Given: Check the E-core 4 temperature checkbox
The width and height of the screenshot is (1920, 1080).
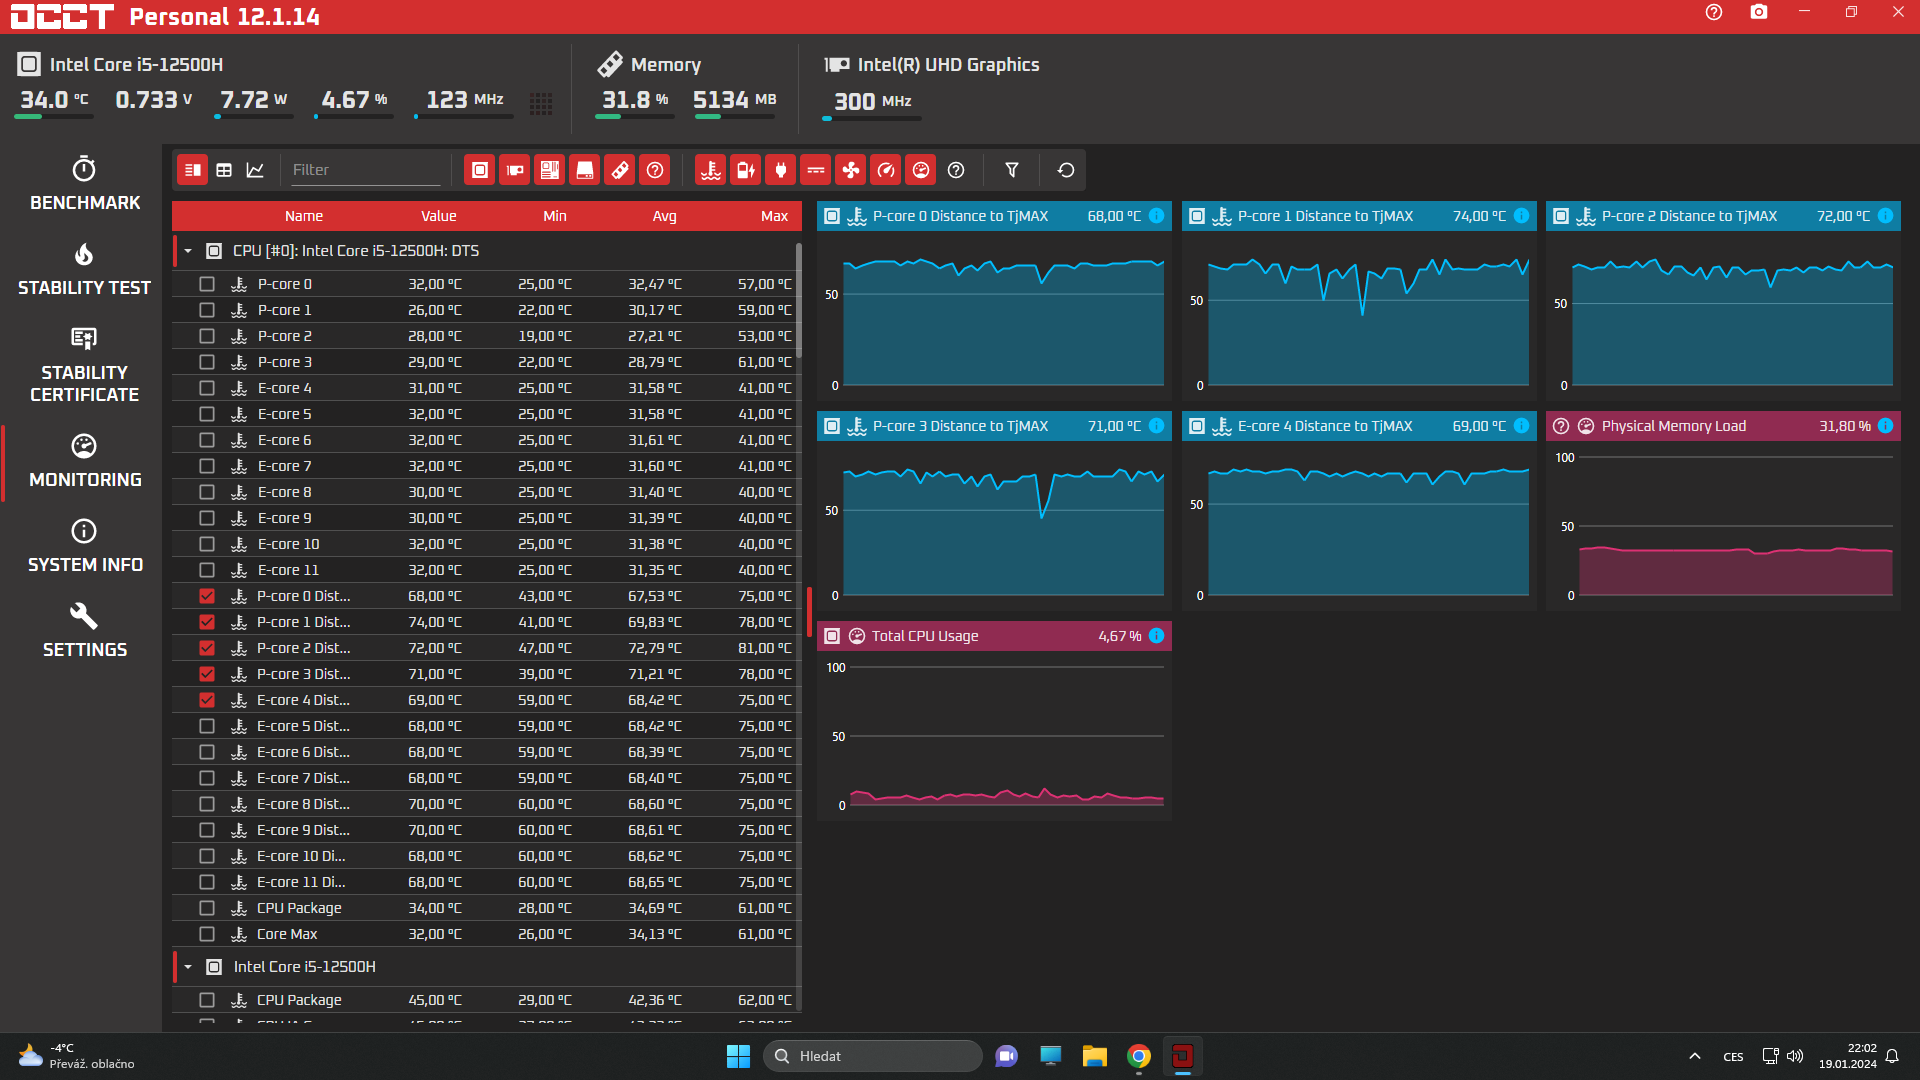Looking at the screenshot, I should [x=207, y=388].
